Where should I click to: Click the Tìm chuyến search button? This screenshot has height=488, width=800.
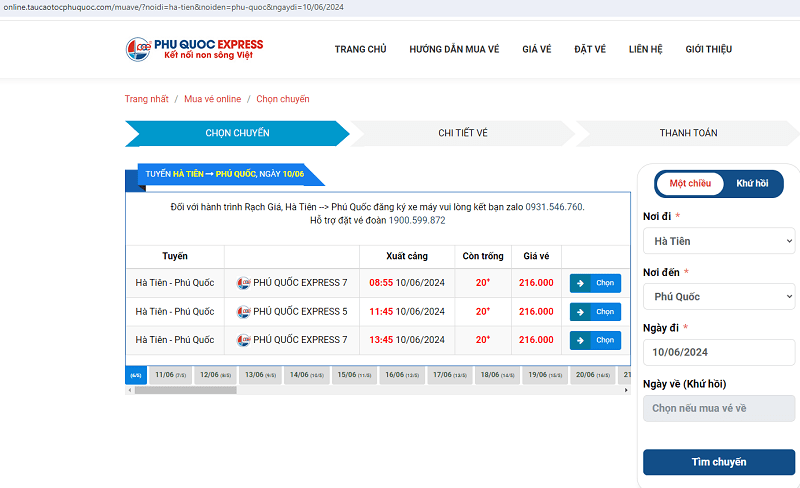click(718, 462)
